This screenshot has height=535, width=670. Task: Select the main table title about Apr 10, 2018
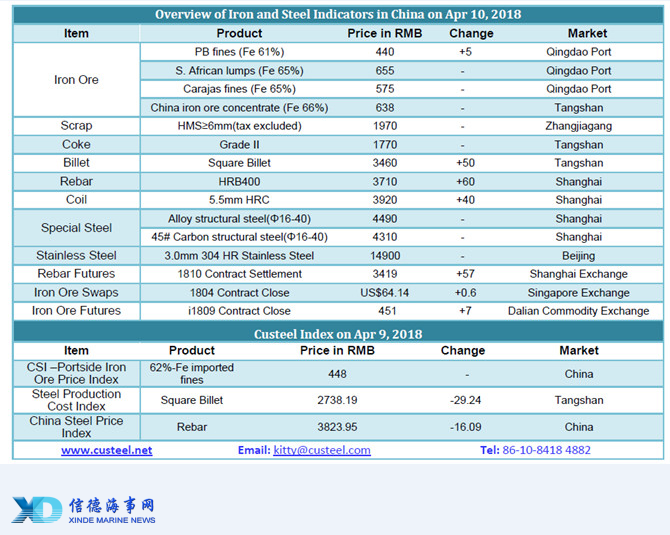pyautogui.click(x=338, y=14)
